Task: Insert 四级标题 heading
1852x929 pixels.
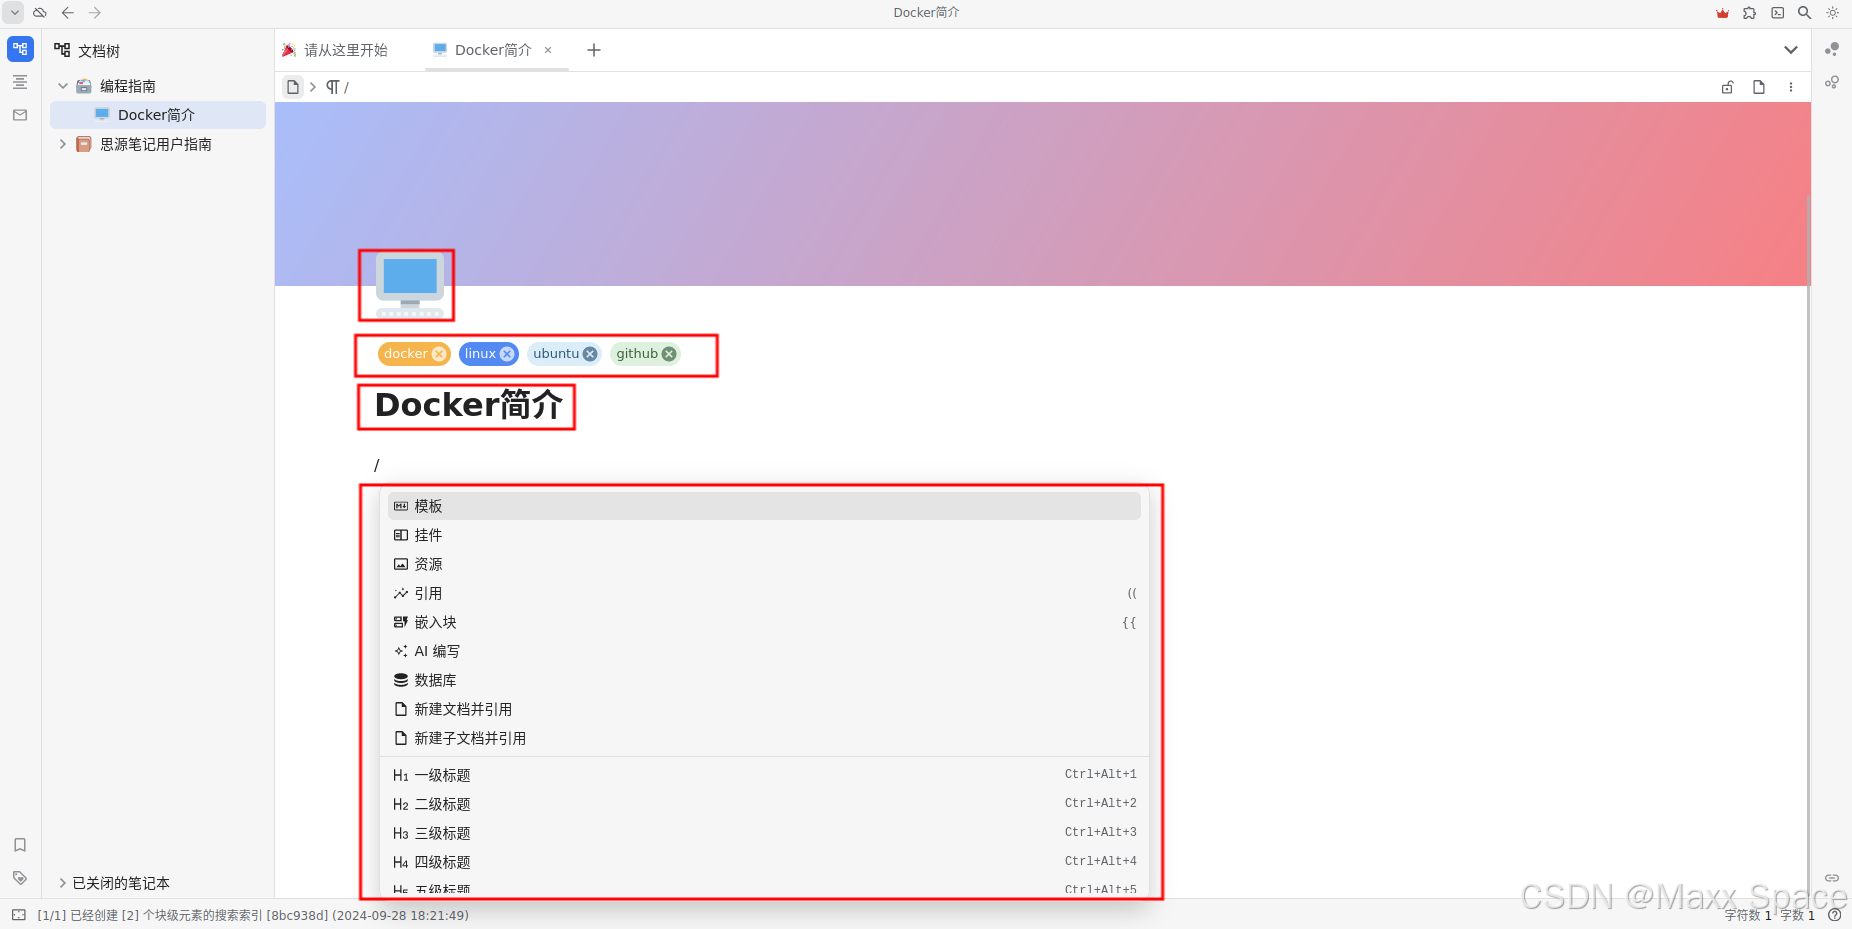Action: click(x=764, y=862)
